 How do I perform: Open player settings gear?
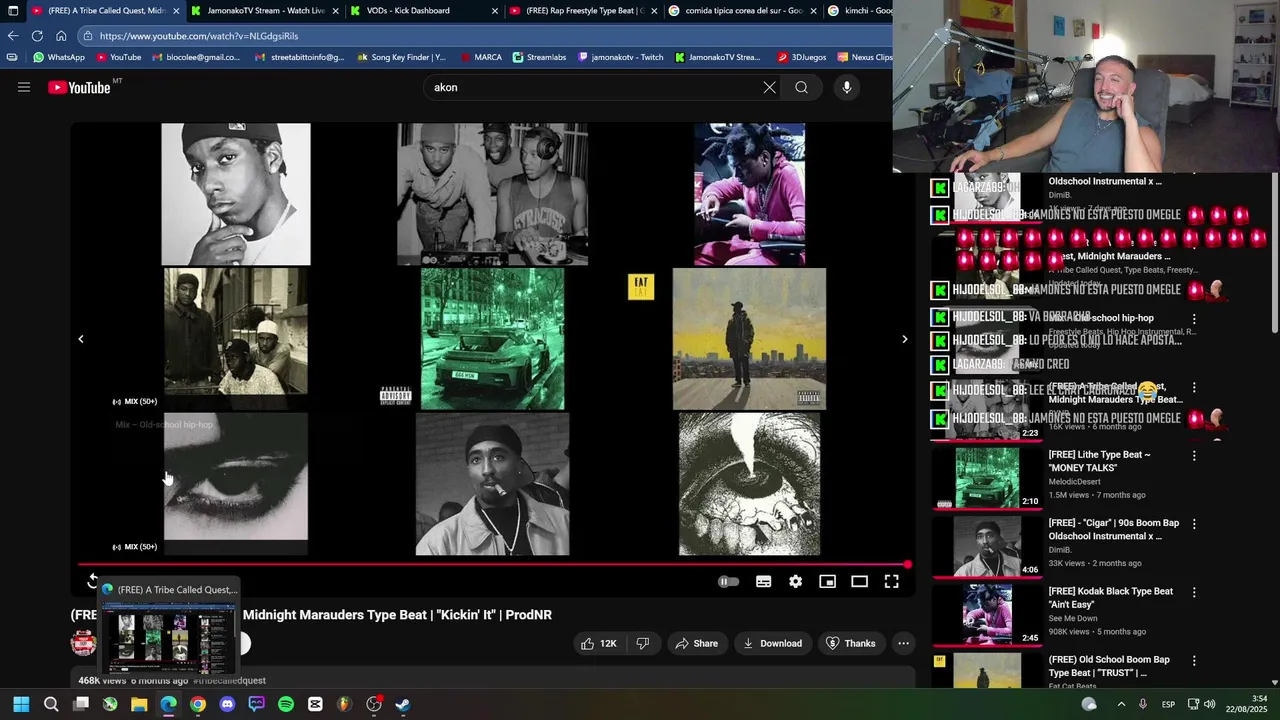[x=795, y=582]
